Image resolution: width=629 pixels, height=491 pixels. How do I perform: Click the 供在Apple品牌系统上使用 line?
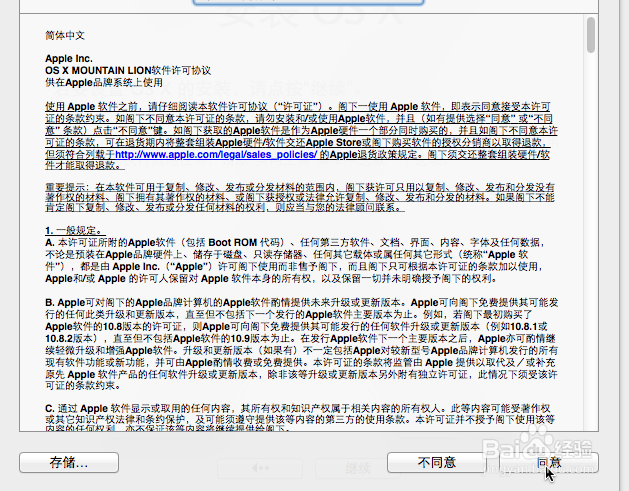point(104,83)
